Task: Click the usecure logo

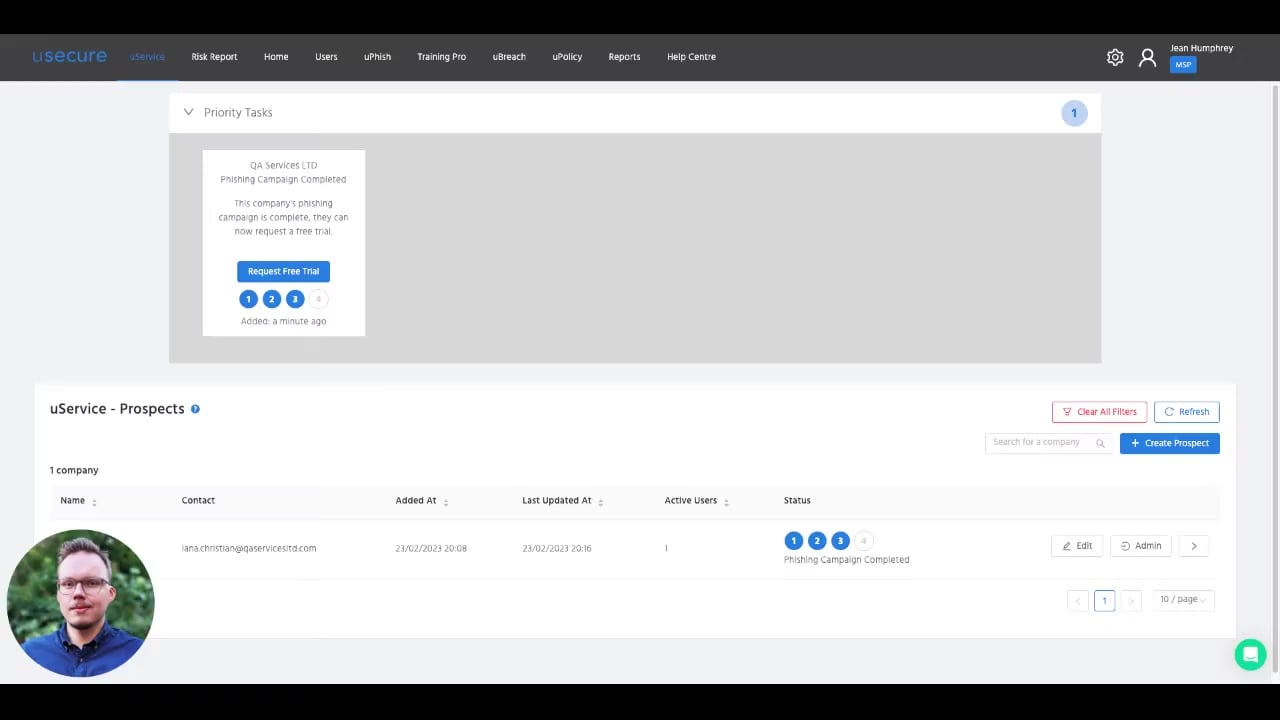Action: pos(69,56)
